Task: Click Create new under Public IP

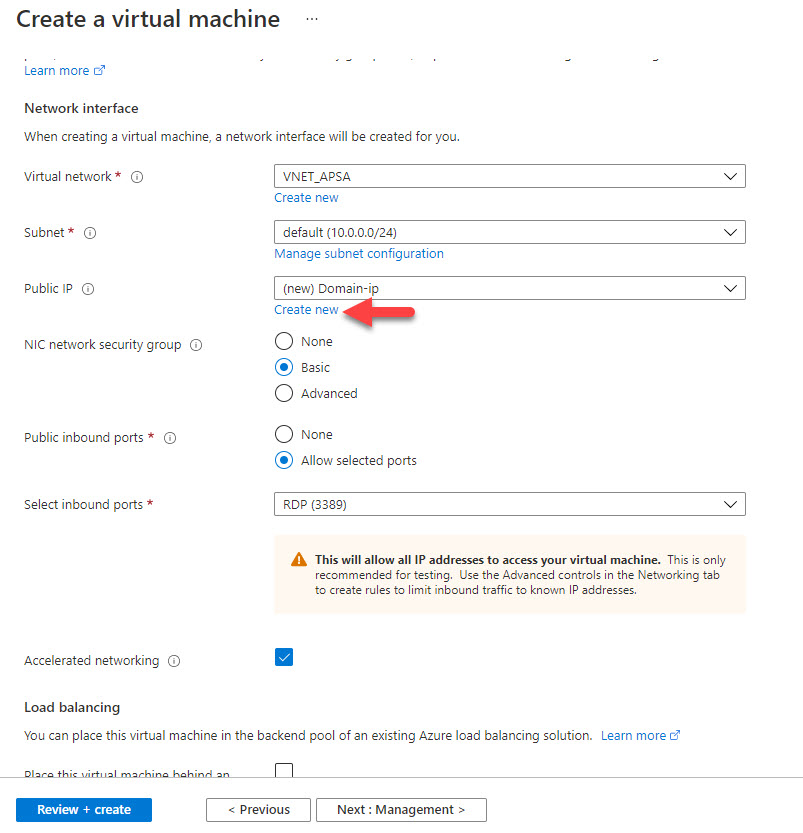Action: point(306,309)
